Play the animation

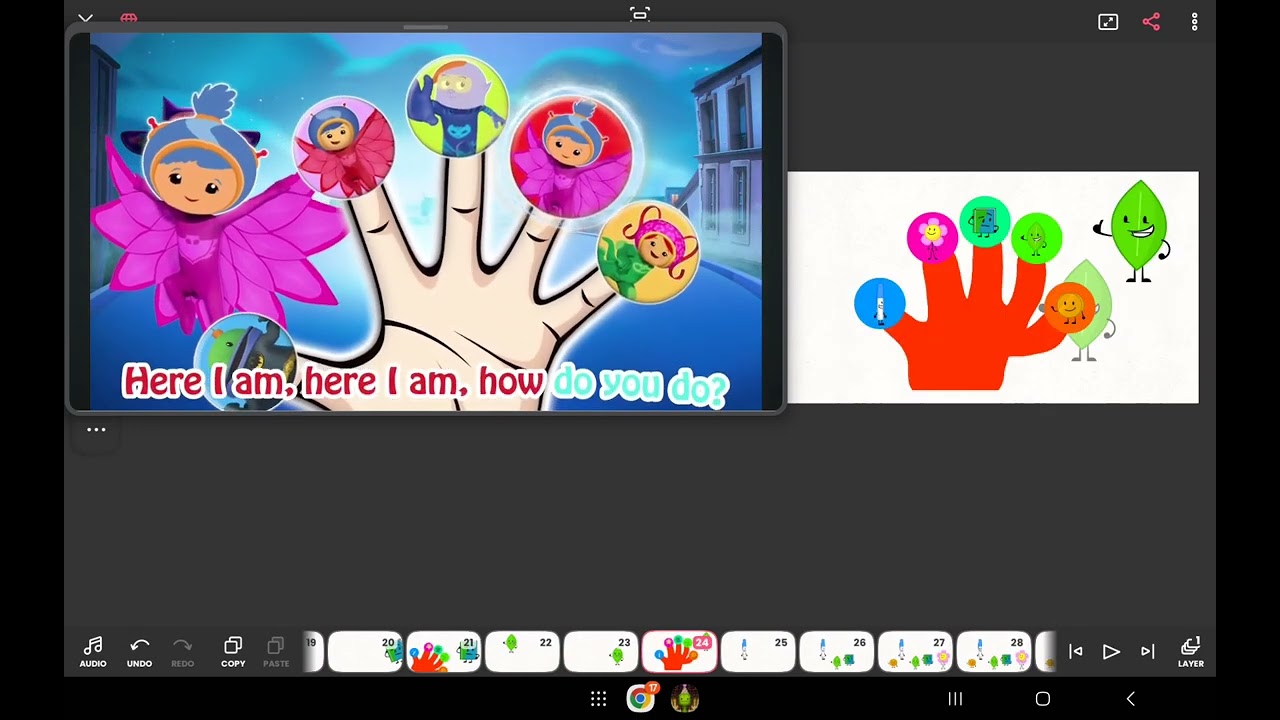[1111, 652]
